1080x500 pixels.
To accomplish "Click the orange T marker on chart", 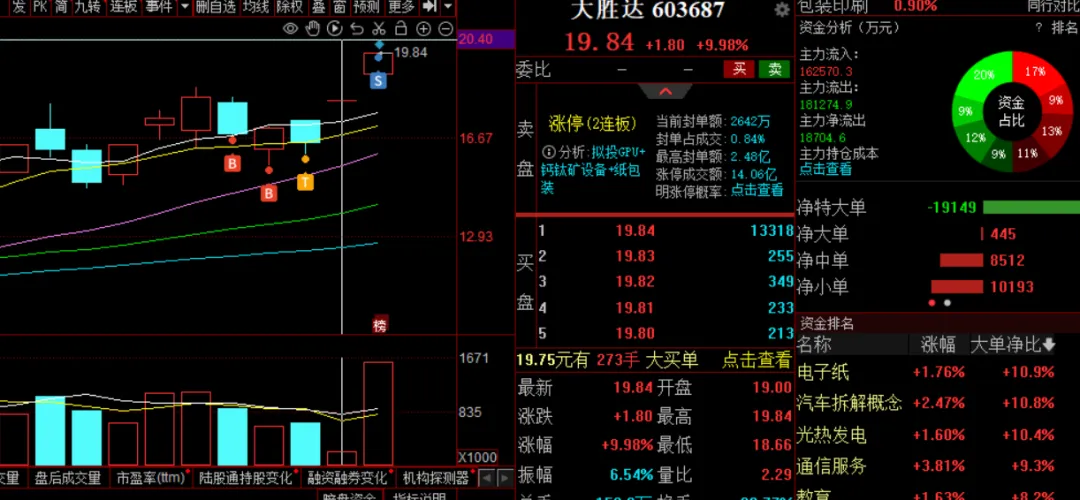I will click(305, 182).
